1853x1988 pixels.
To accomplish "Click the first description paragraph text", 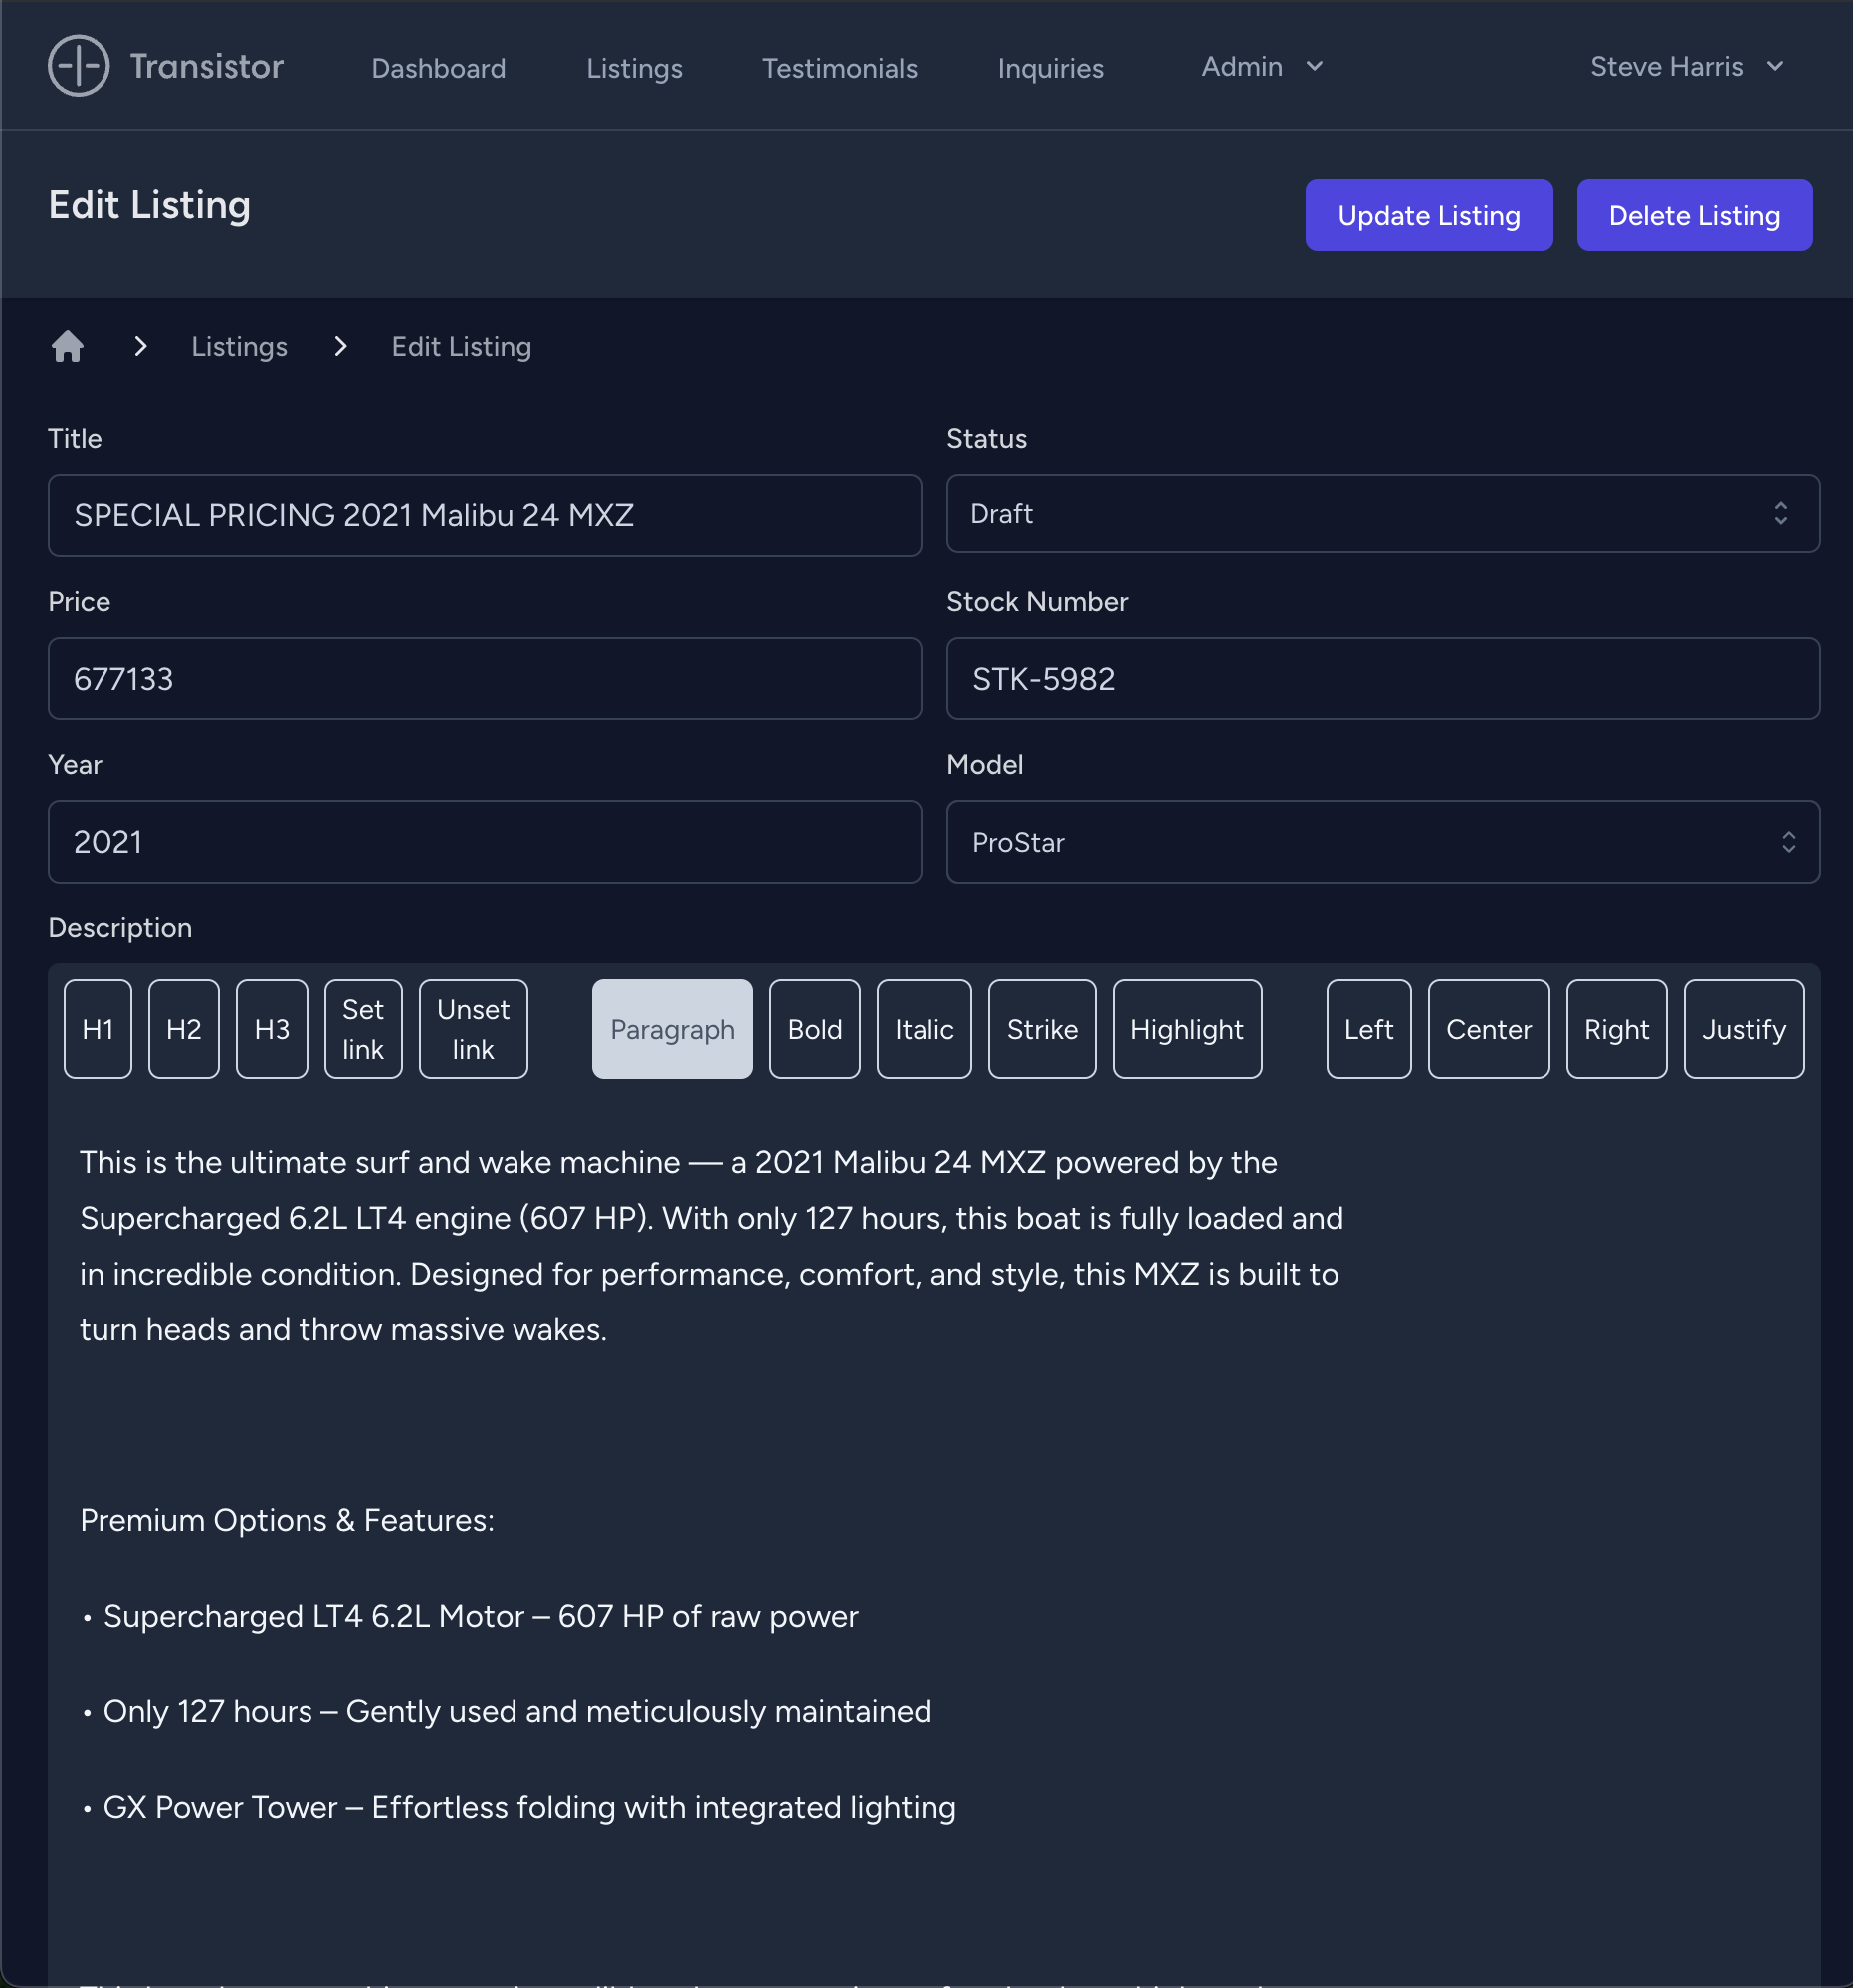I will pyautogui.click(x=711, y=1246).
